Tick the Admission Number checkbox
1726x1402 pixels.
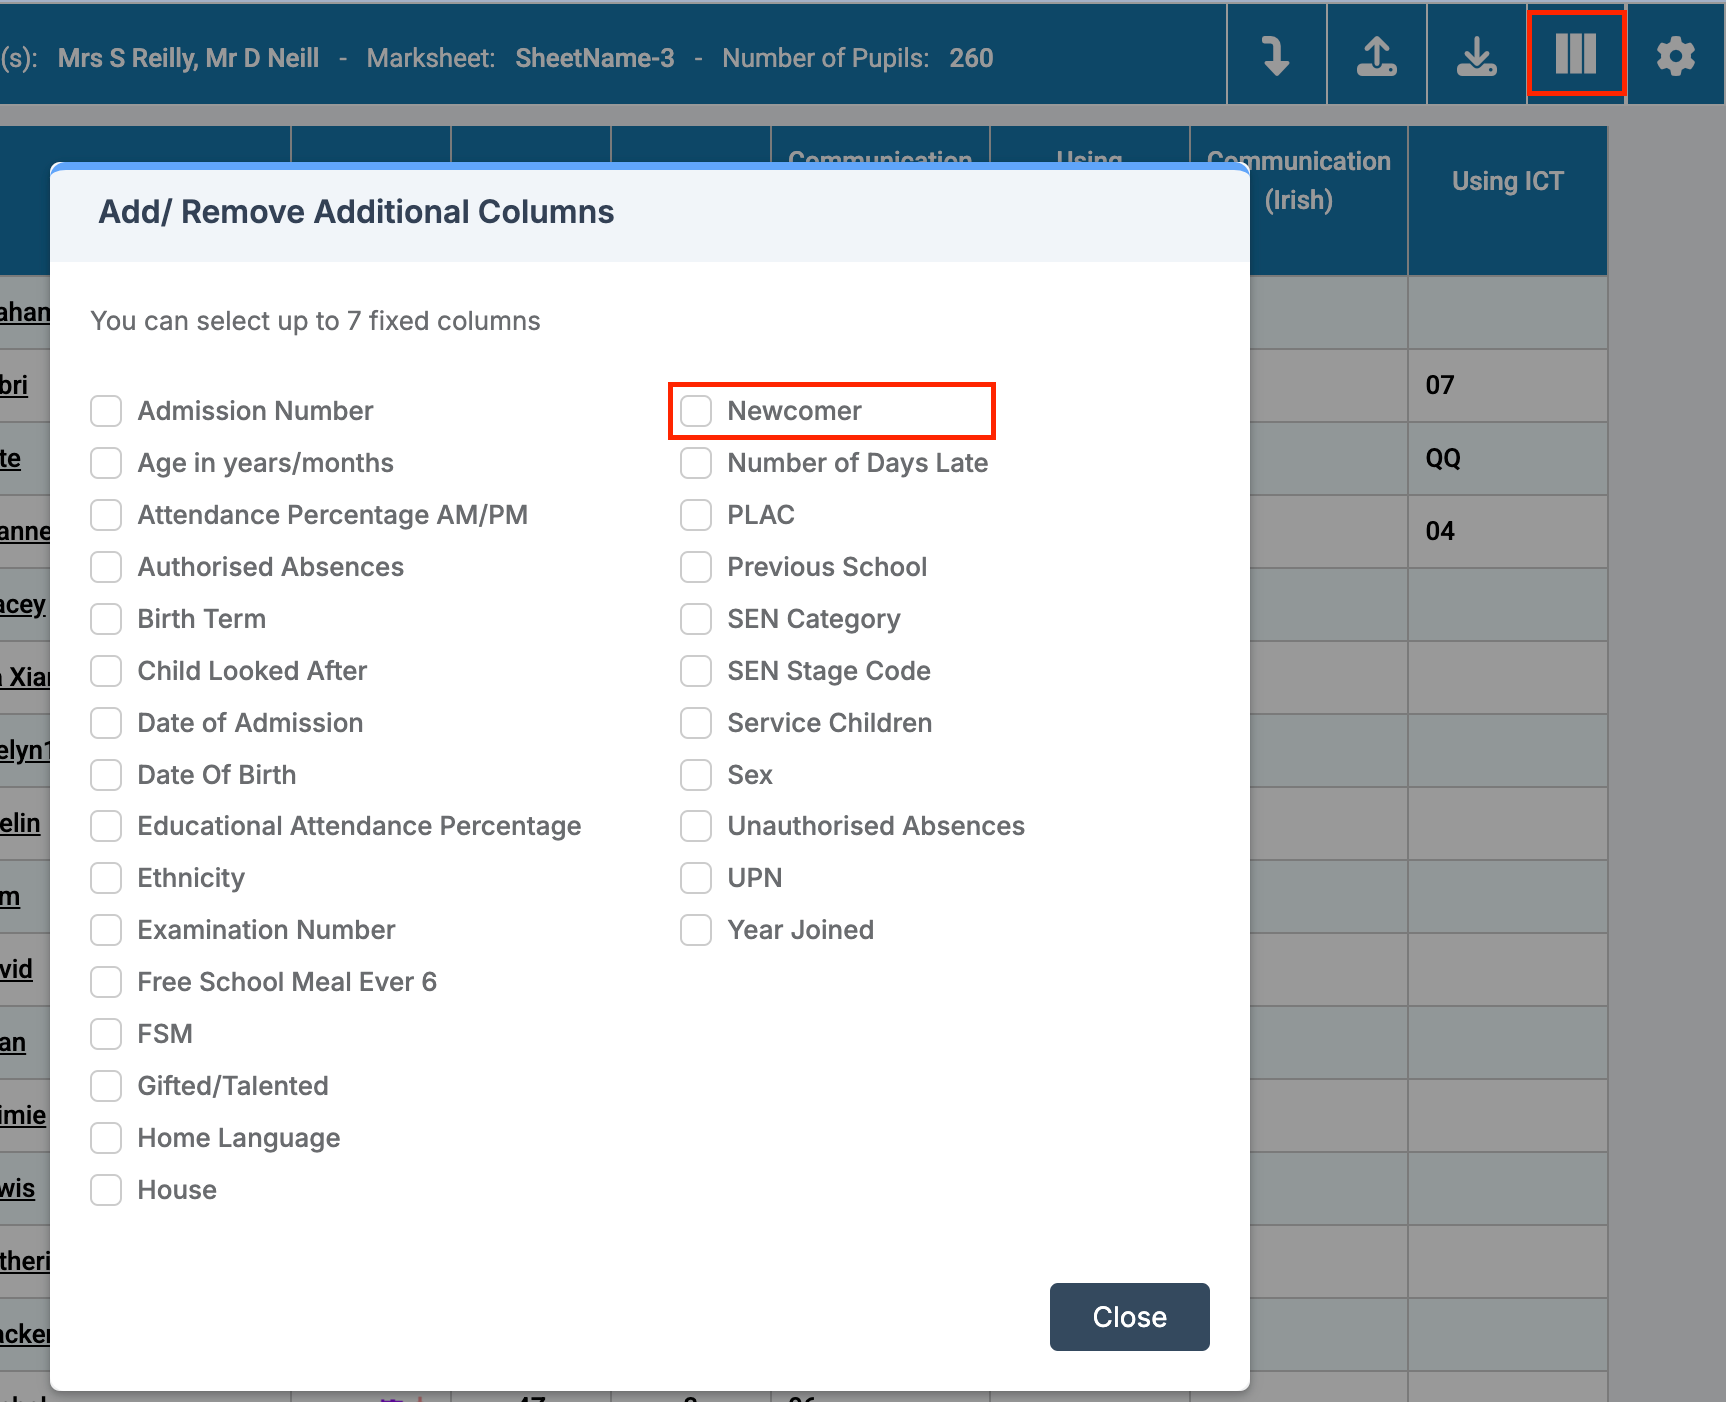(x=106, y=411)
